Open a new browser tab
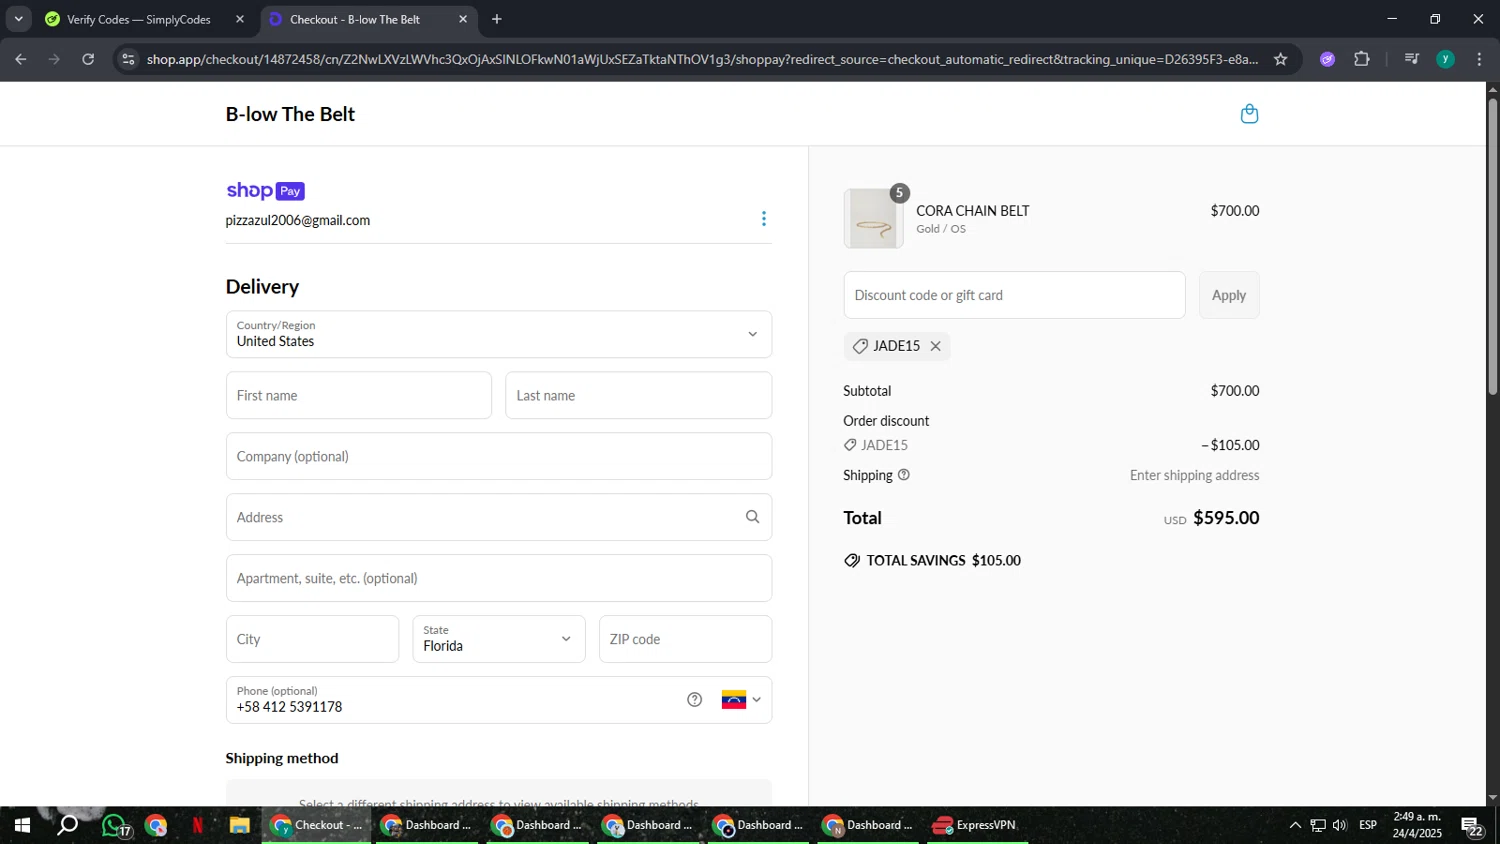 pyautogui.click(x=497, y=19)
